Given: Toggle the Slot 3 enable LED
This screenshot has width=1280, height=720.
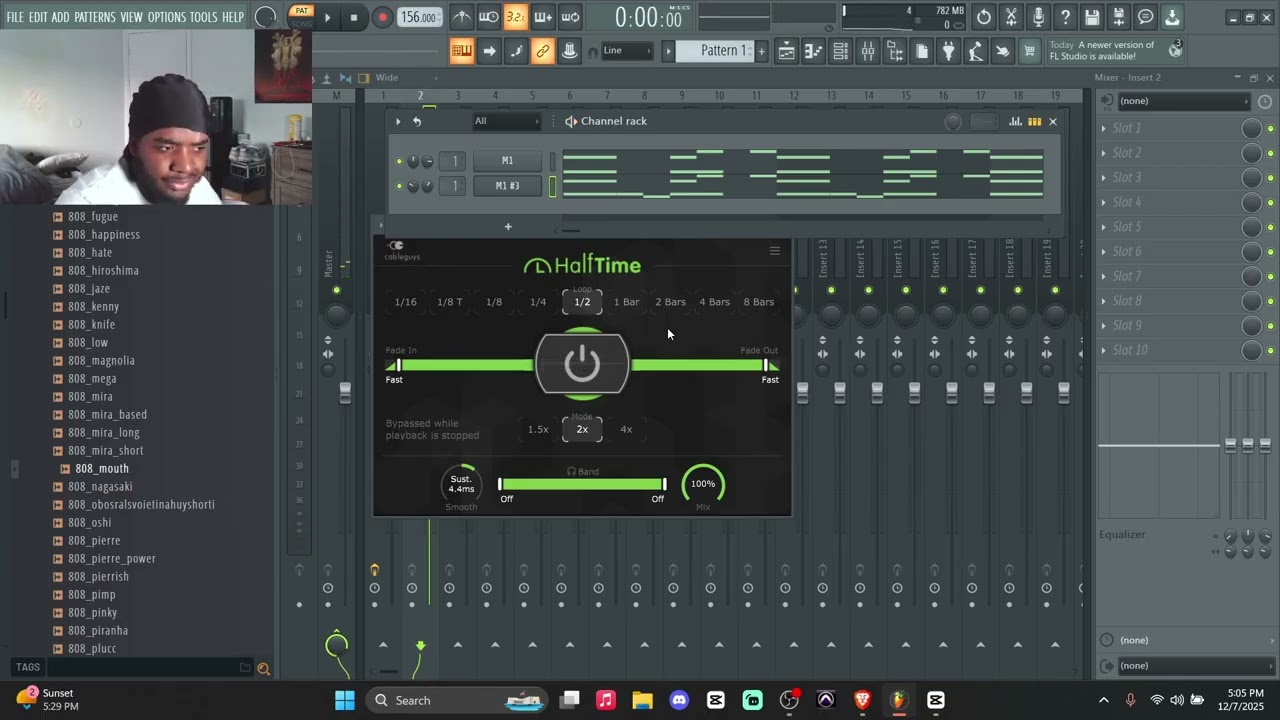Looking at the screenshot, I should [x=1271, y=178].
